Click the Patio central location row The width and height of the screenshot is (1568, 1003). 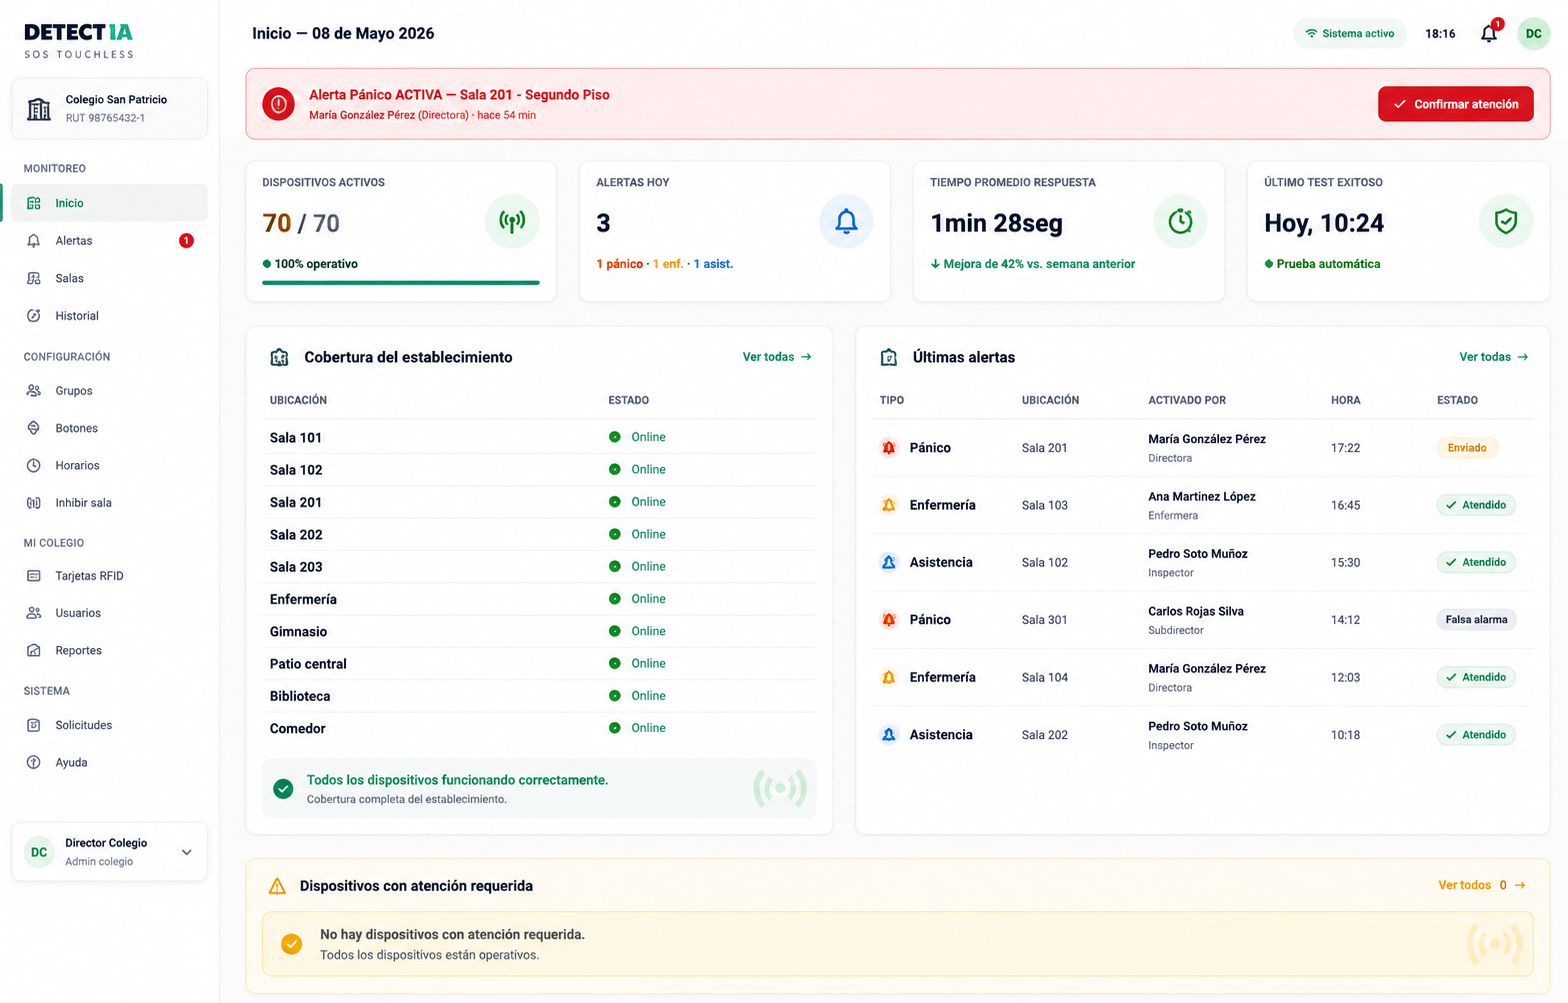click(539, 664)
